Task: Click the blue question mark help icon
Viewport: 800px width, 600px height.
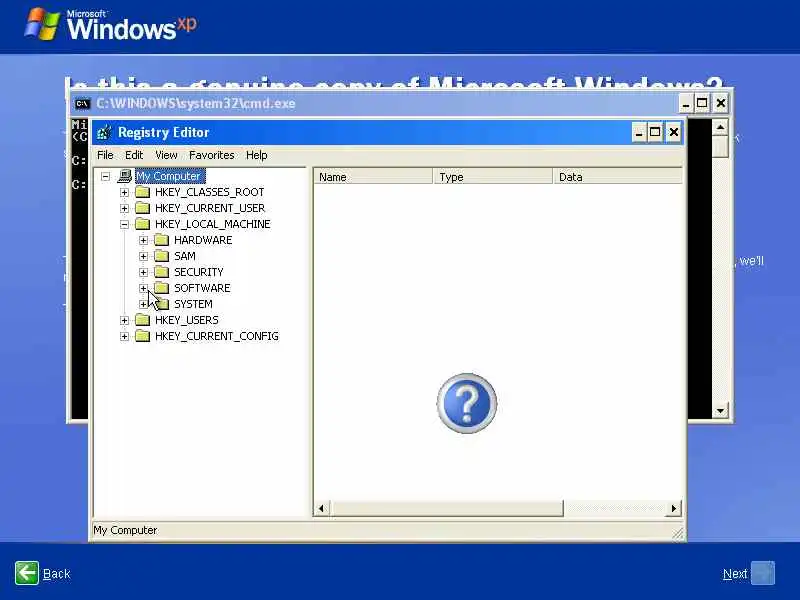Action: (x=467, y=403)
